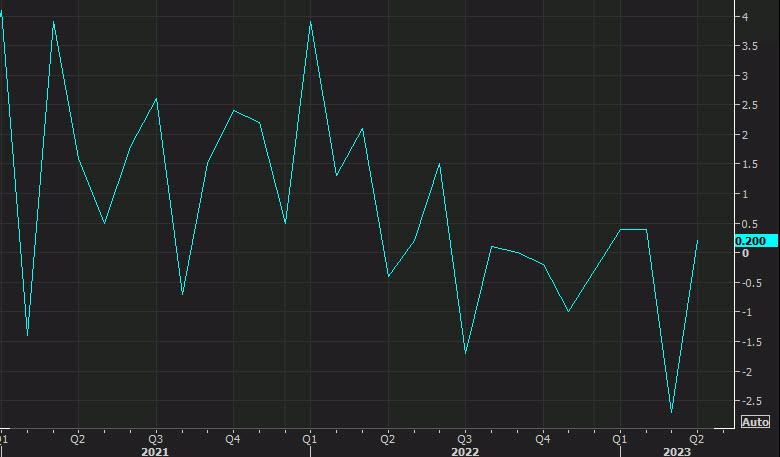
Task: Click the 2021 year label on time axis
Action: tap(155, 452)
